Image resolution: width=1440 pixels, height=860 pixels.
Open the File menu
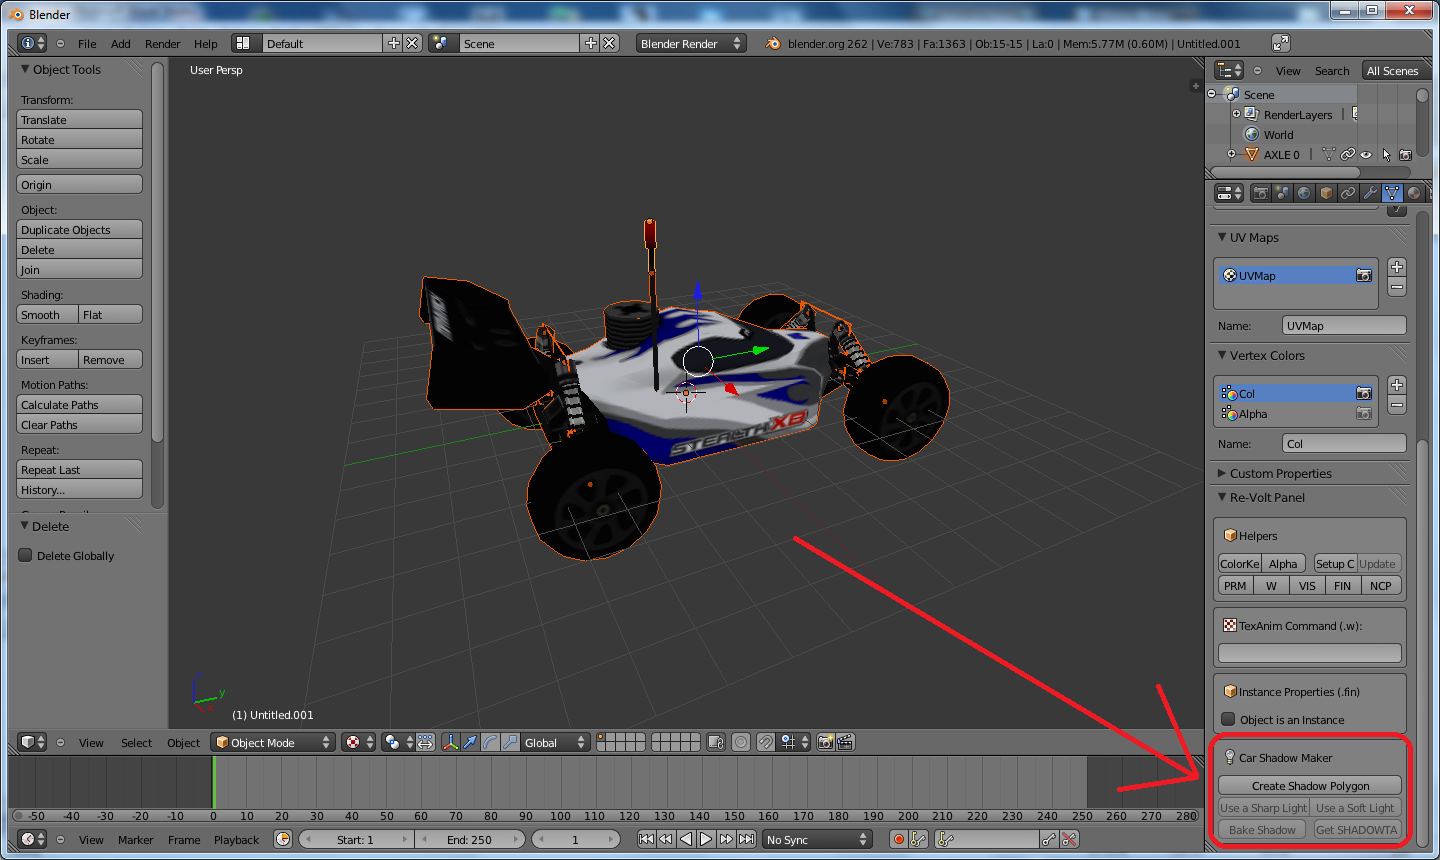point(88,43)
